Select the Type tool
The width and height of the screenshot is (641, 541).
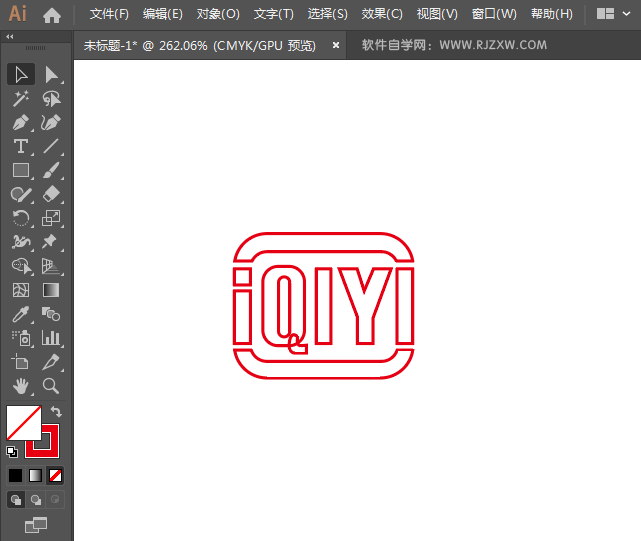tap(21, 146)
